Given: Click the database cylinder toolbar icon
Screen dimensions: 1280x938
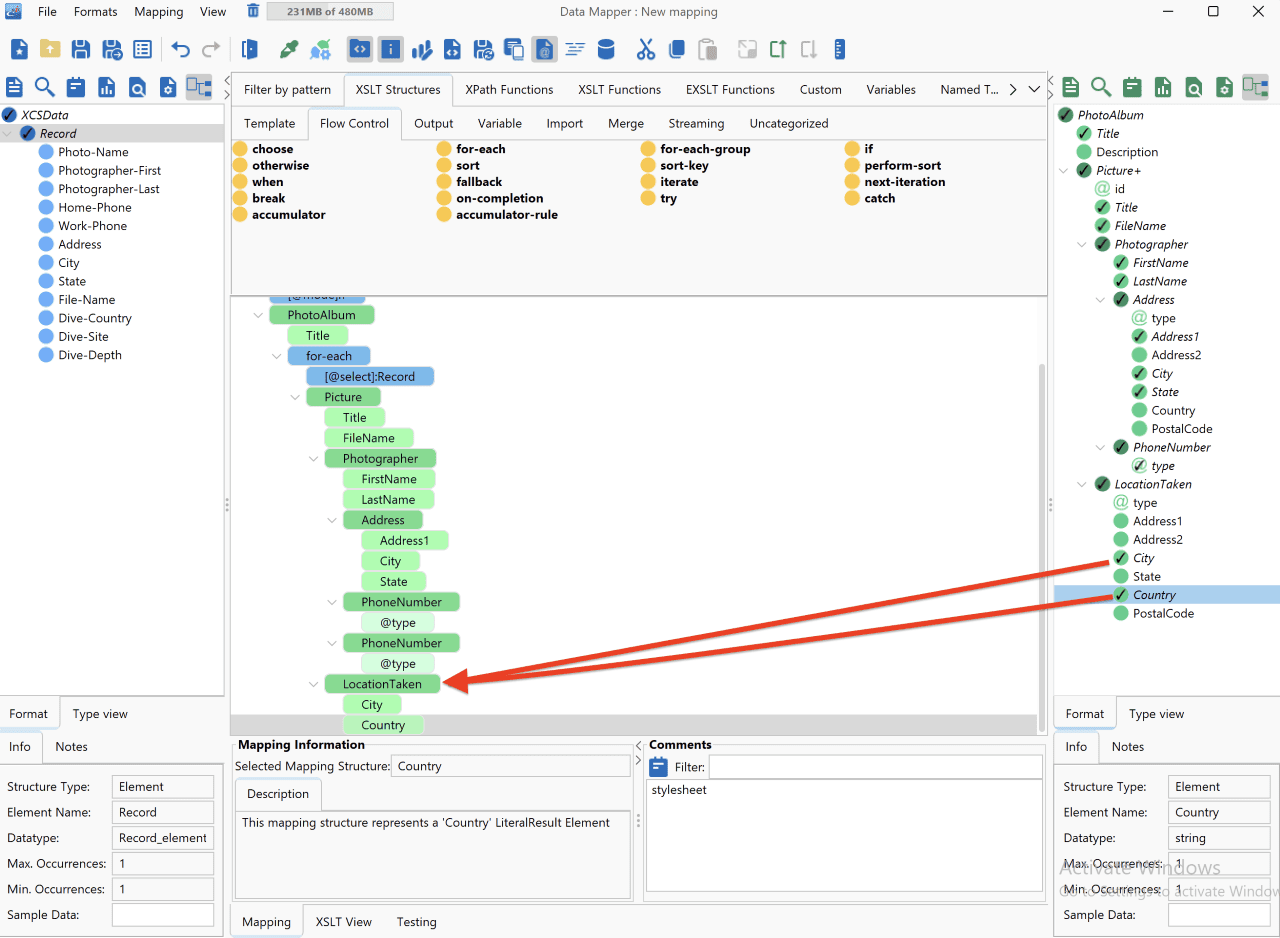Looking at the screenshot, I should [x=606, y=49].
